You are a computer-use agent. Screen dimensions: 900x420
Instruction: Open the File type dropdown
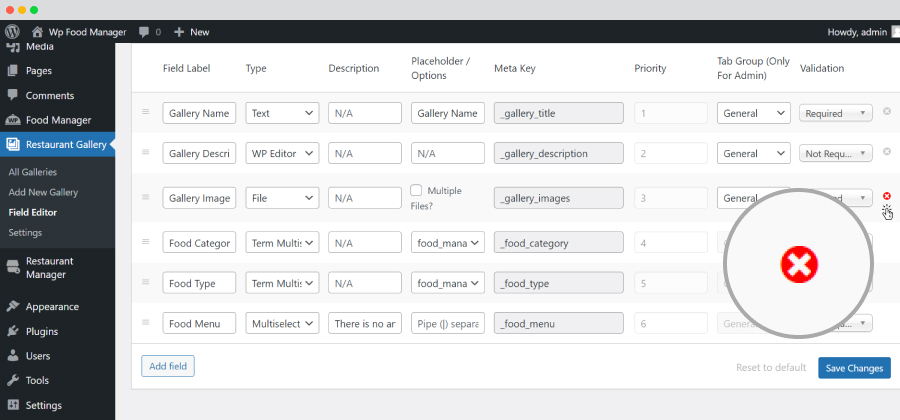[282, 198]
